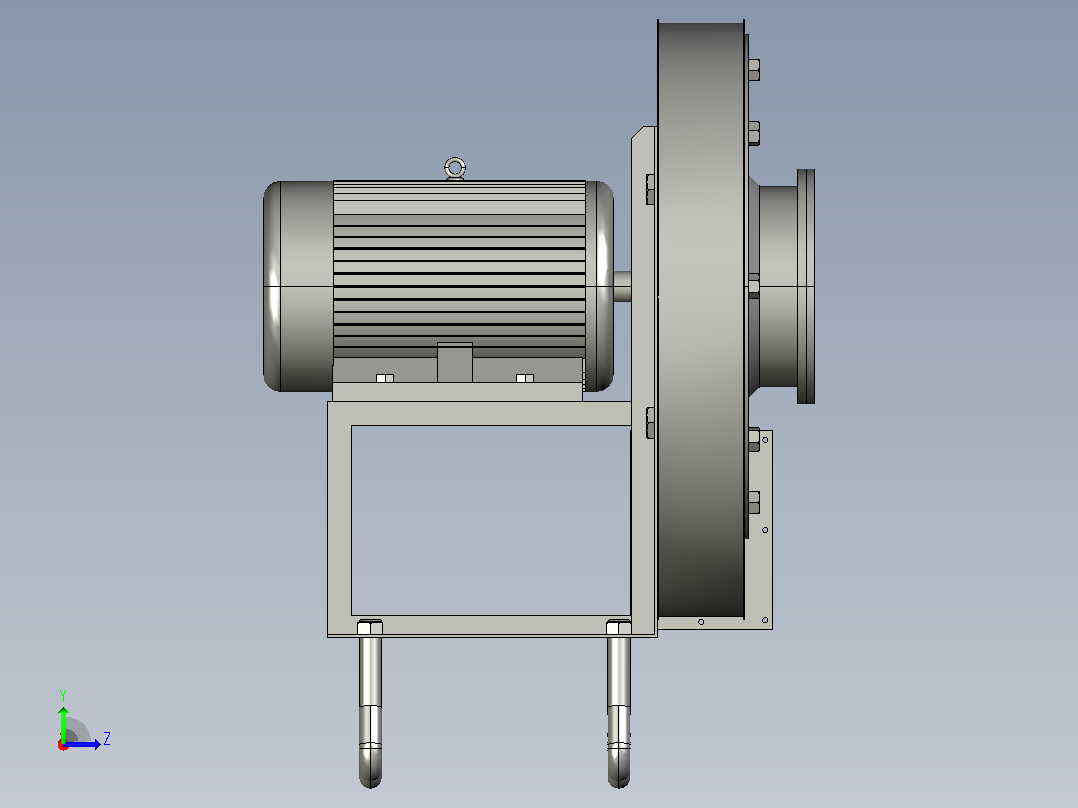Click the fan inlet flange on the right
This screenshot has width=1078, height=808.
[806, 286]
